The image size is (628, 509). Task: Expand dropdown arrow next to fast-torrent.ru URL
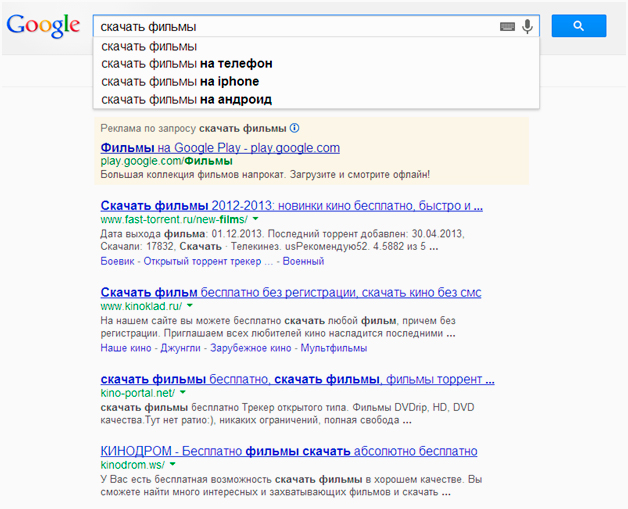[256, 219]
